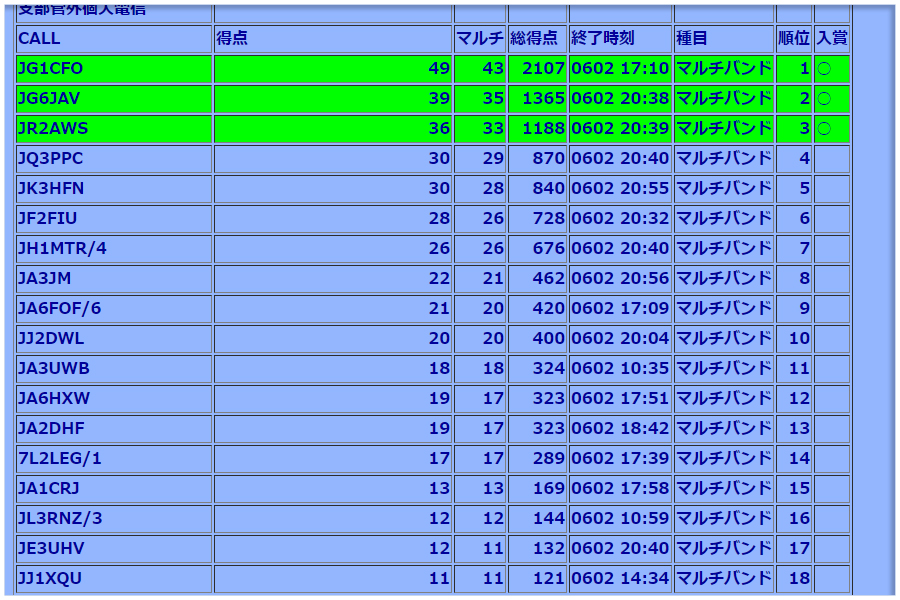Viewport: 900px width, 600px height.
Task: Click the 7L2LEG/1 call sign cell
Action: [114, 459]
